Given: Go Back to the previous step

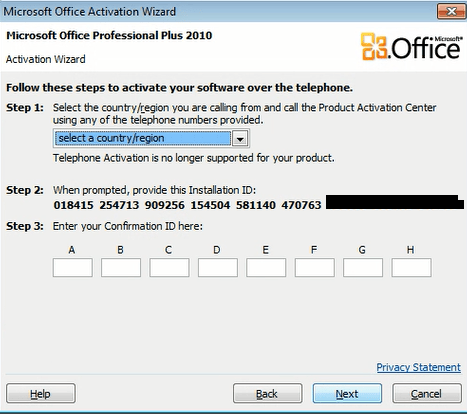Looking at the screenshot, I should 267,394.
